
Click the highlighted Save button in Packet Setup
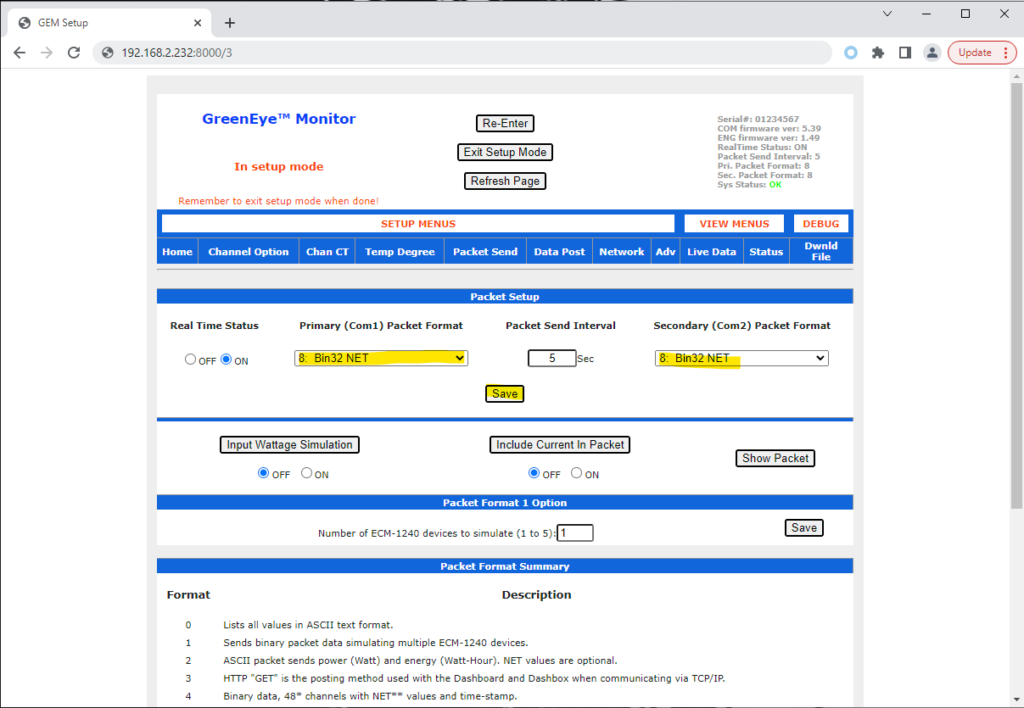click(x=505, y=394)
